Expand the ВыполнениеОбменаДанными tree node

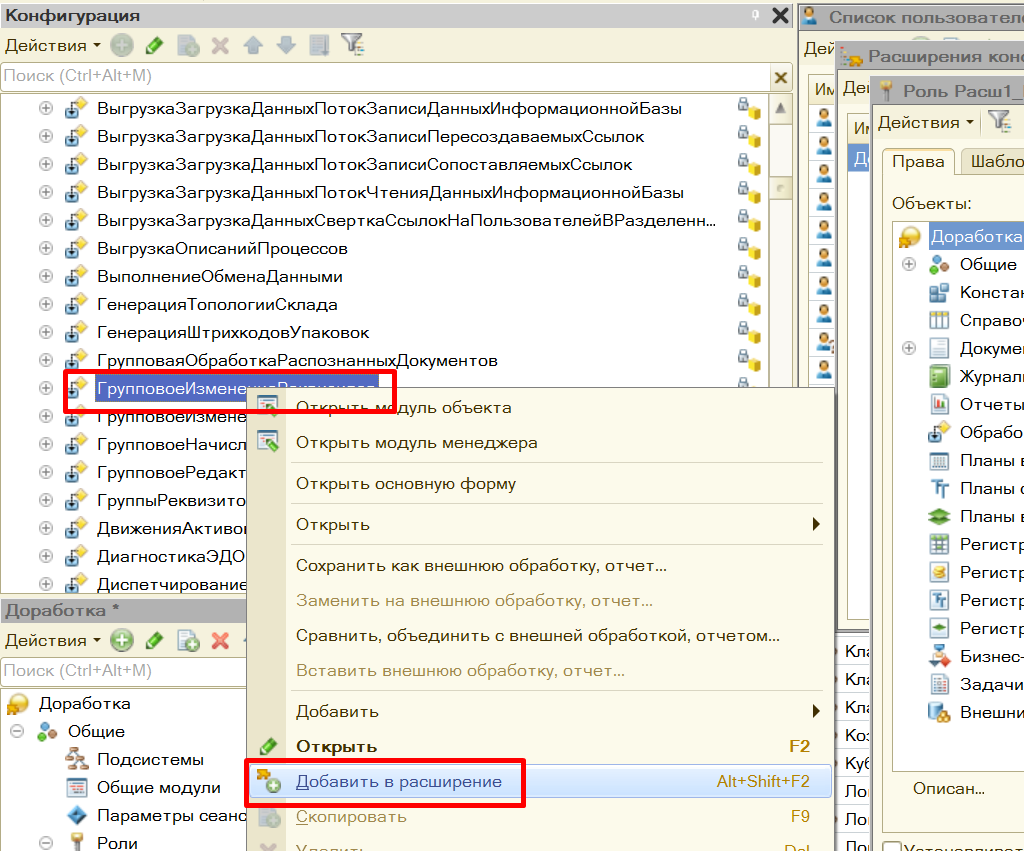[x=46, y=276]
